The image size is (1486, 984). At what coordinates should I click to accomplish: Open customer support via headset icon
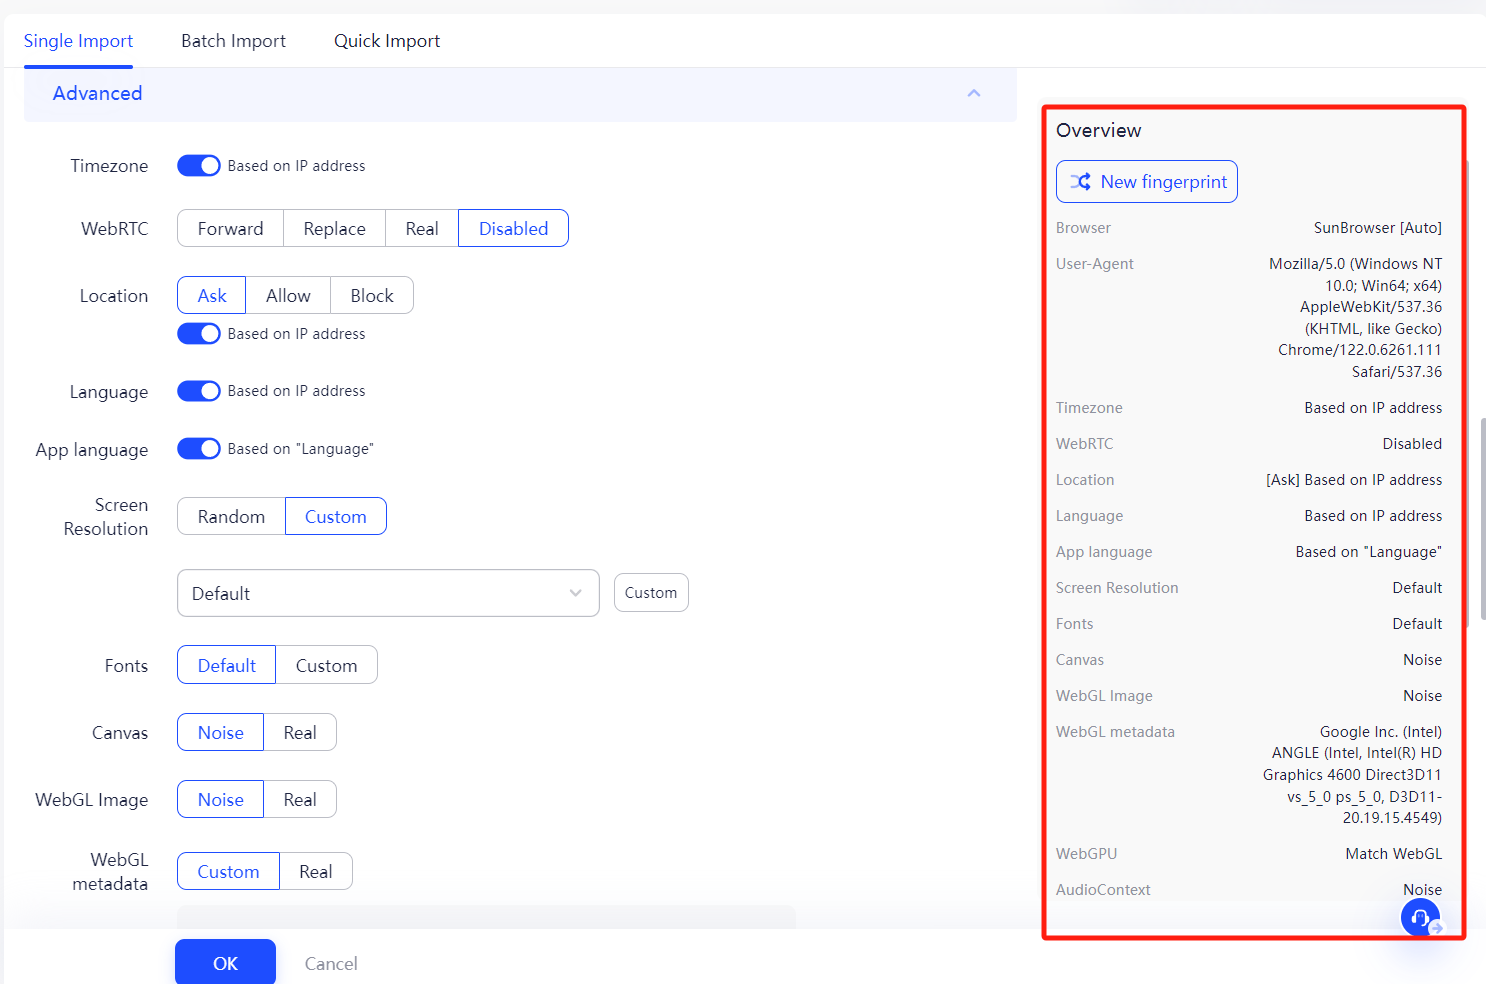1420,917
